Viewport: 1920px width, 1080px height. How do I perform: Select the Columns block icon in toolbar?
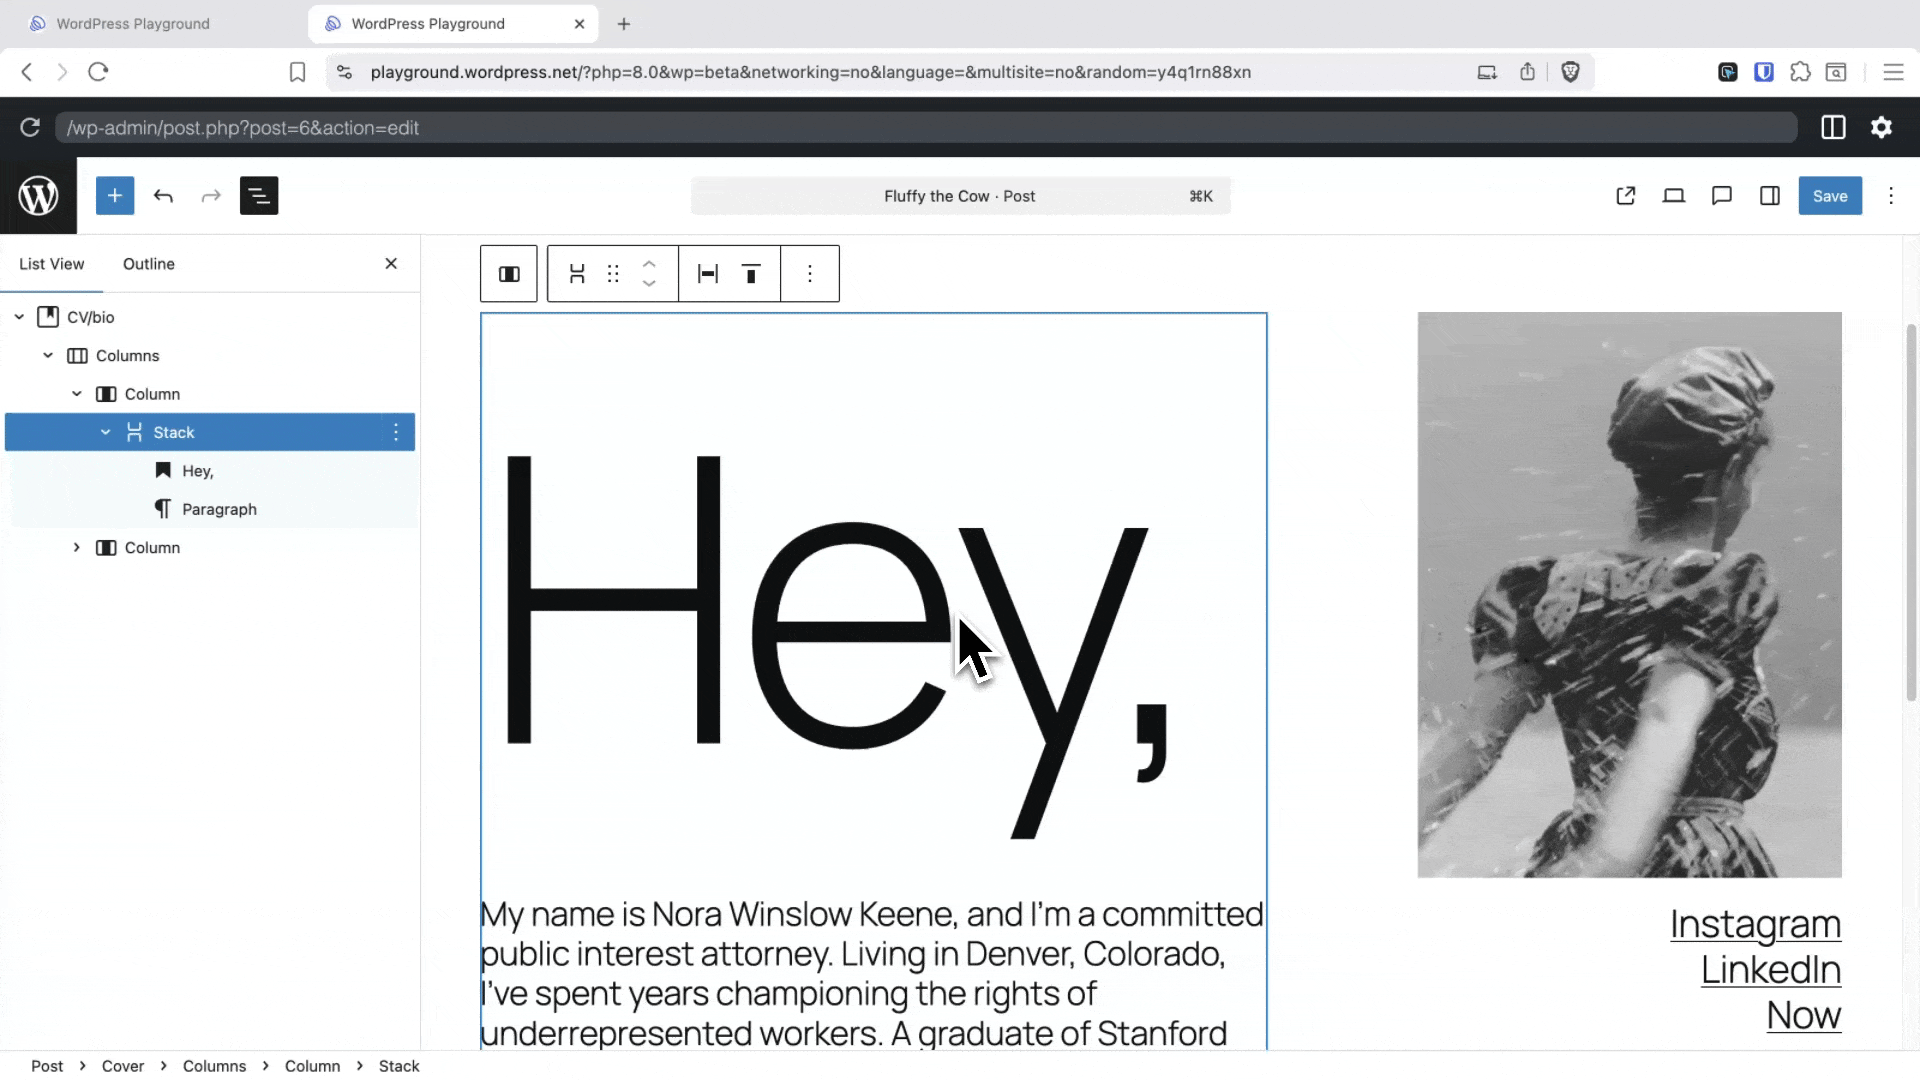click(509, 273)
